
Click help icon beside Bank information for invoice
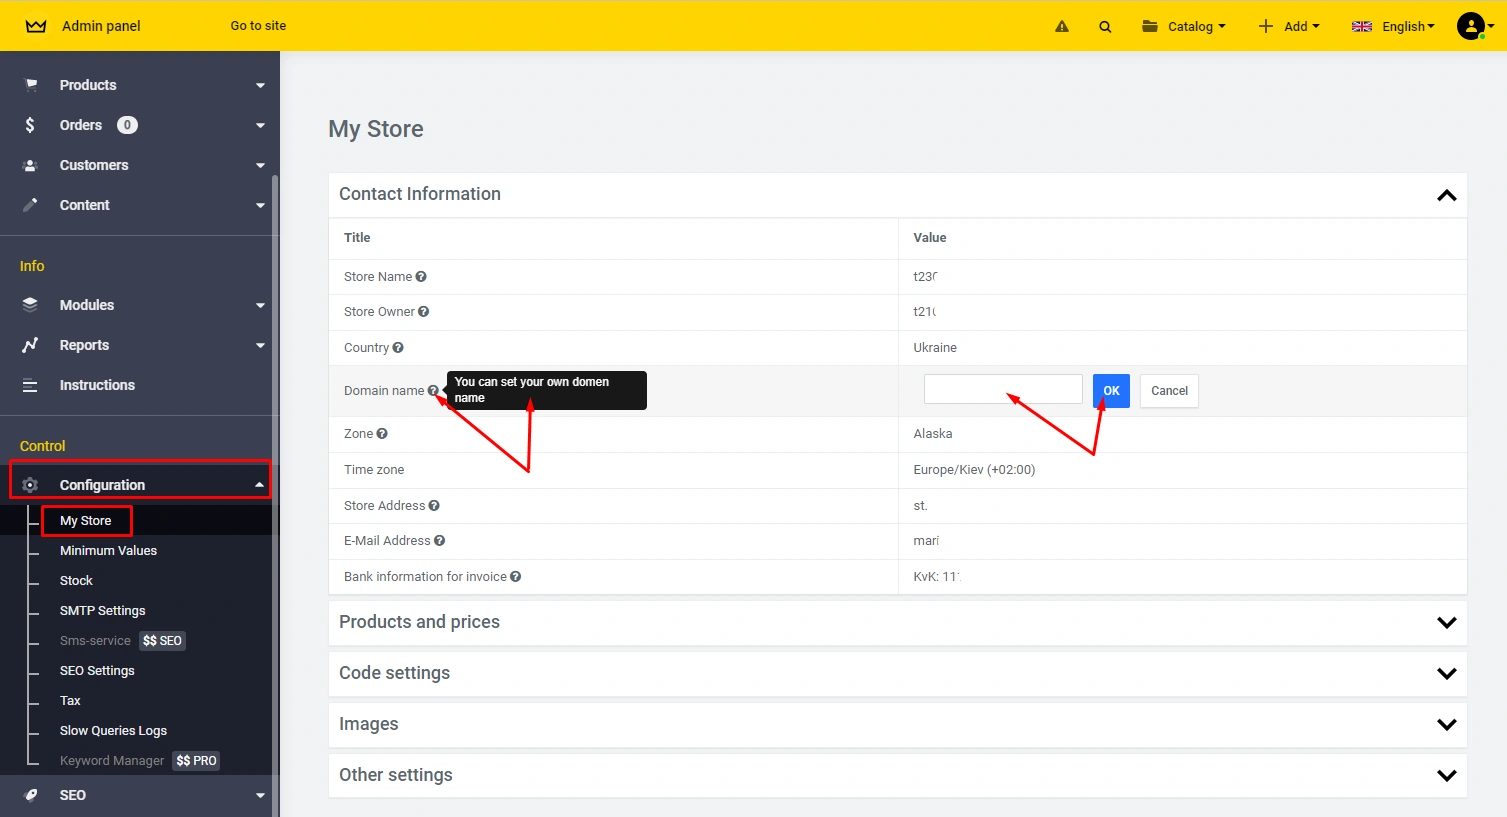[x=516, y=577]
